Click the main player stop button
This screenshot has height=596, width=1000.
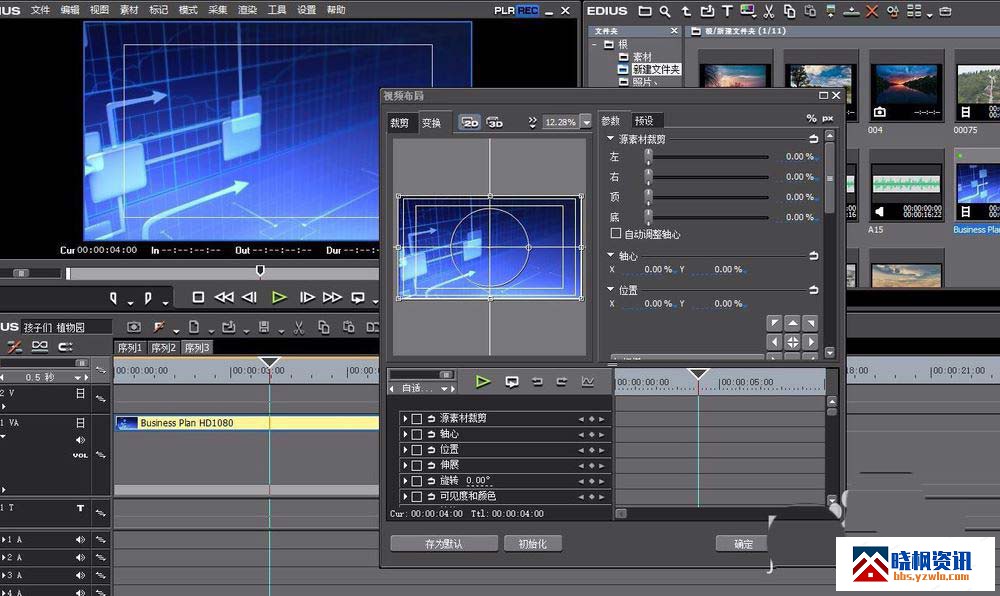coord(198,297)
